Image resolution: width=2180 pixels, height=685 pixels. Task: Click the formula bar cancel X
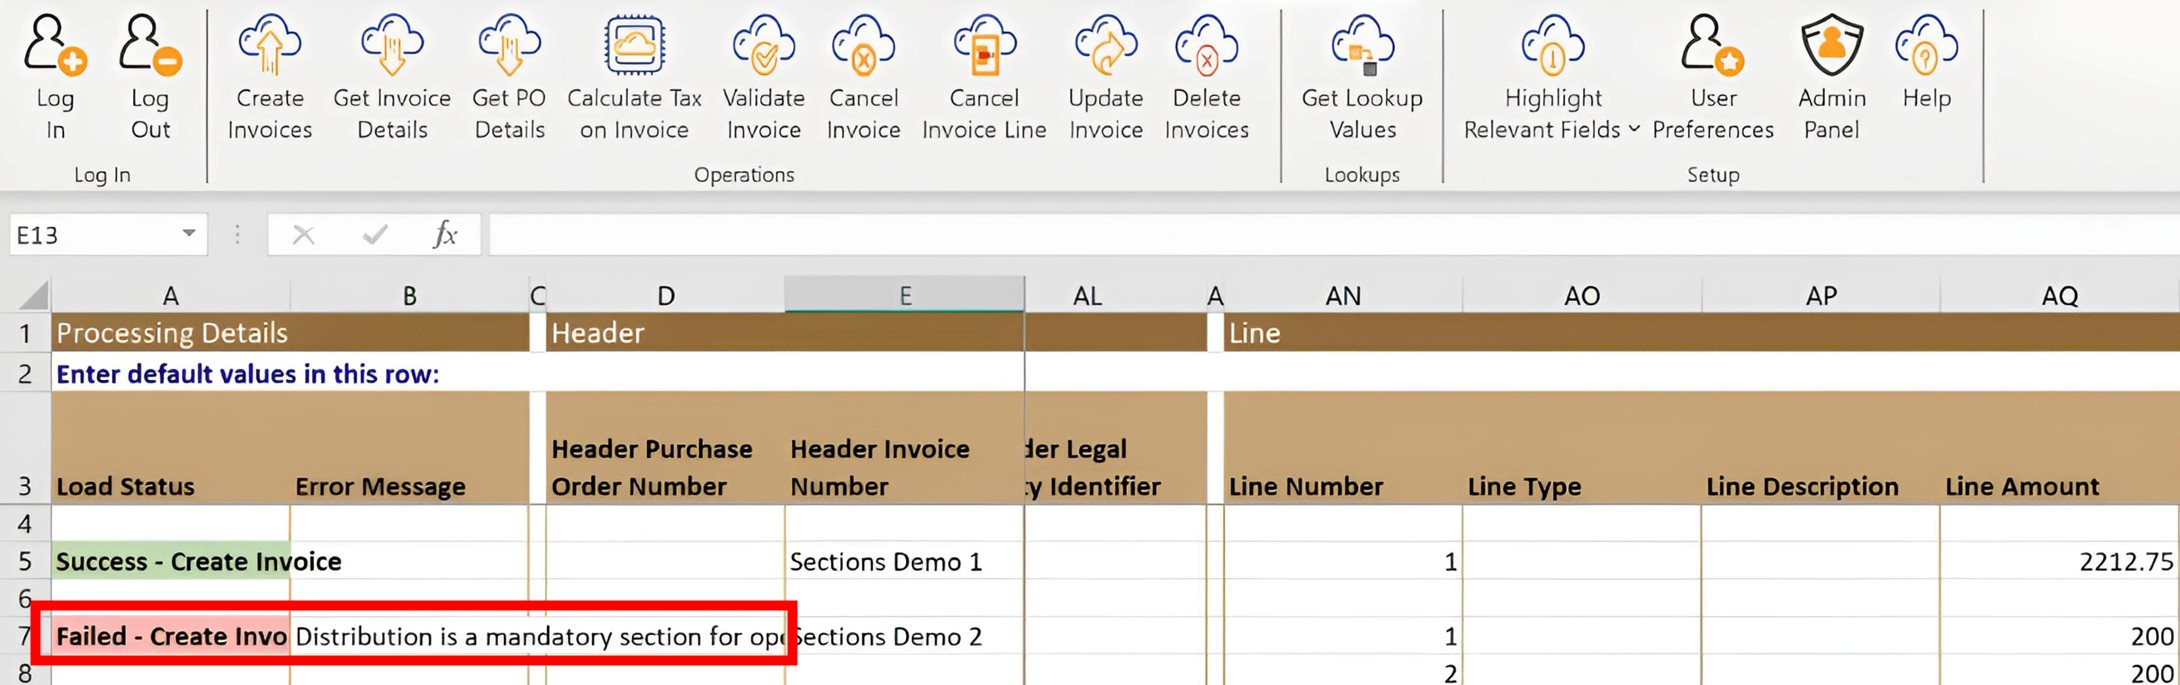click(x=303, y=235)
